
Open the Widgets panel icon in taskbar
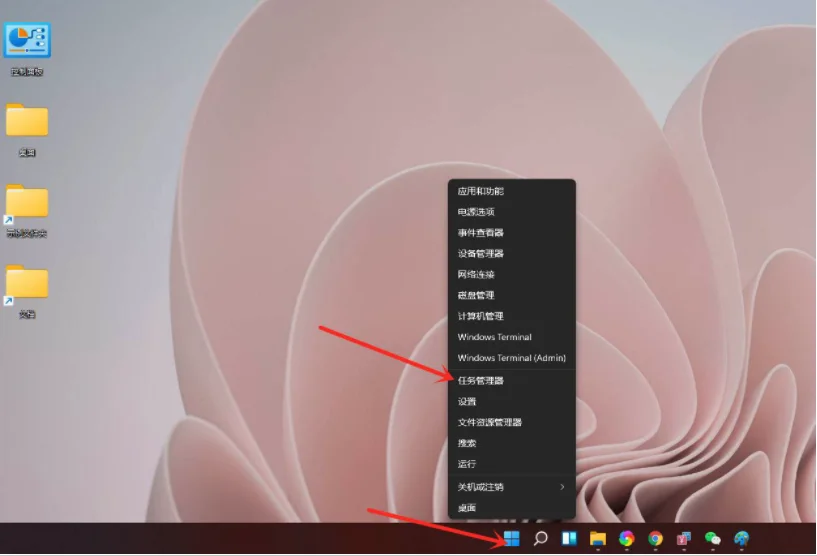569,539
